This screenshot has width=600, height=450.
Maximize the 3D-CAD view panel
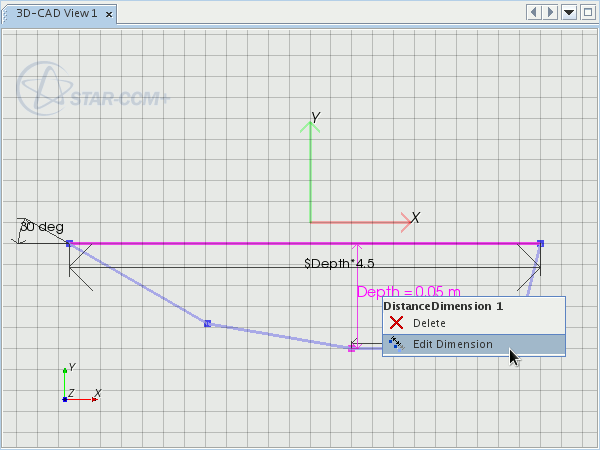click(x=588, y=13)
